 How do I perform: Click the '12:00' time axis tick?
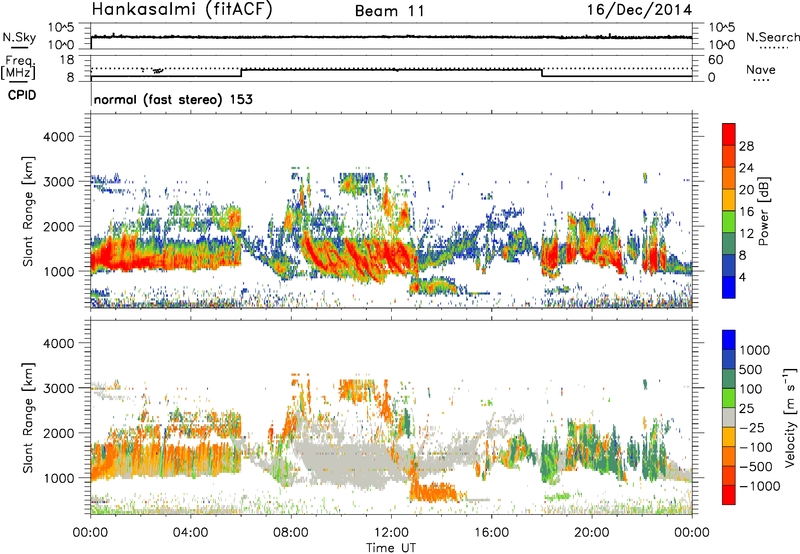click(391, 533)
